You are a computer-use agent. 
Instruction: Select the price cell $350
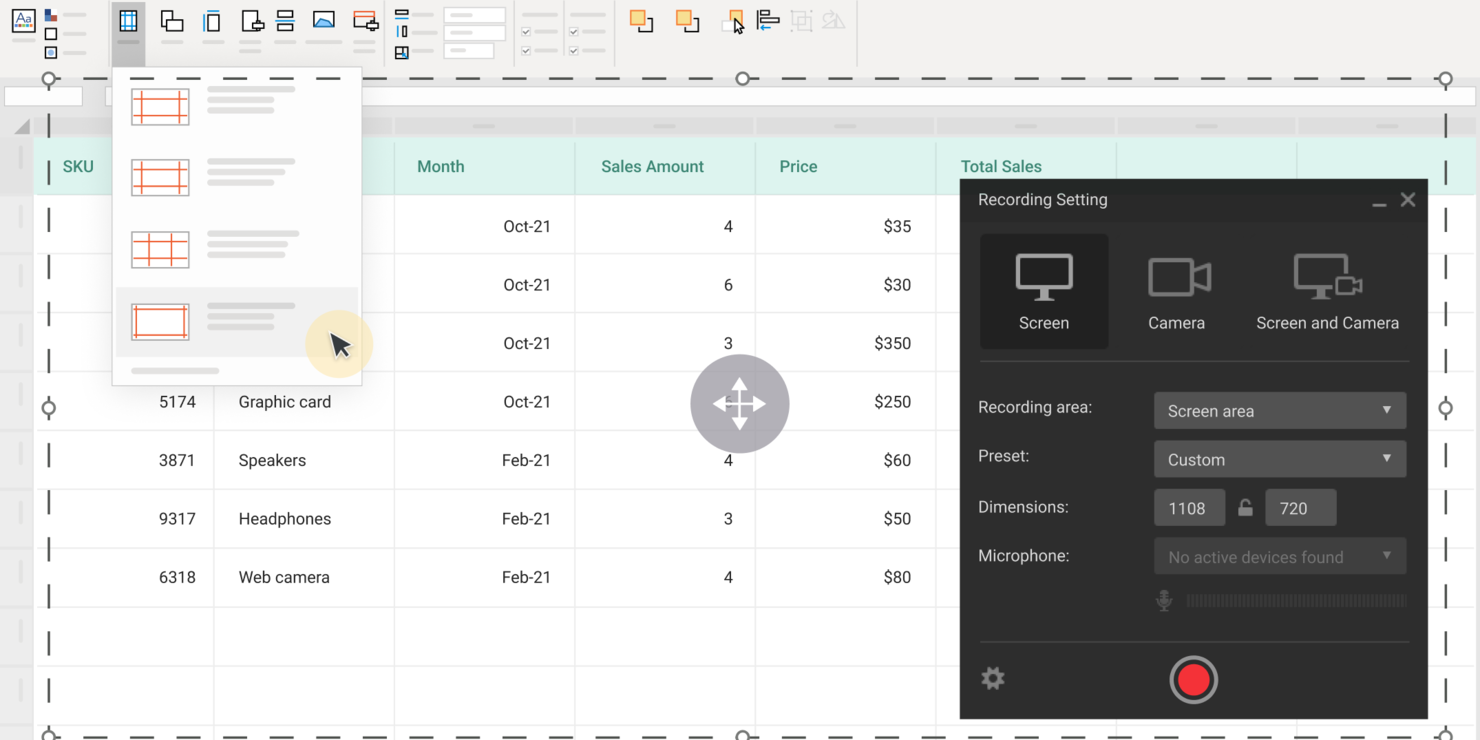click(846, 343)
